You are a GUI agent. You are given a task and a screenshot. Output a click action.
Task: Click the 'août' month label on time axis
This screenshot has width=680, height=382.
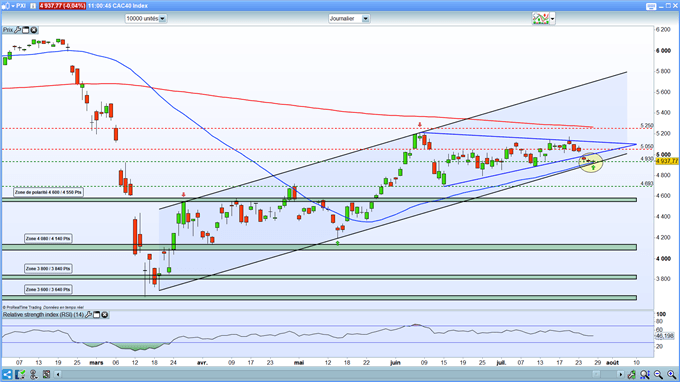coord(612,362)
